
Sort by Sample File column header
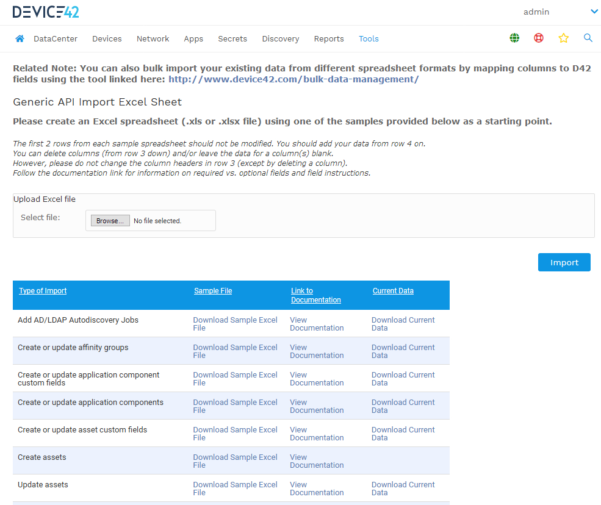tap(213, 291)
